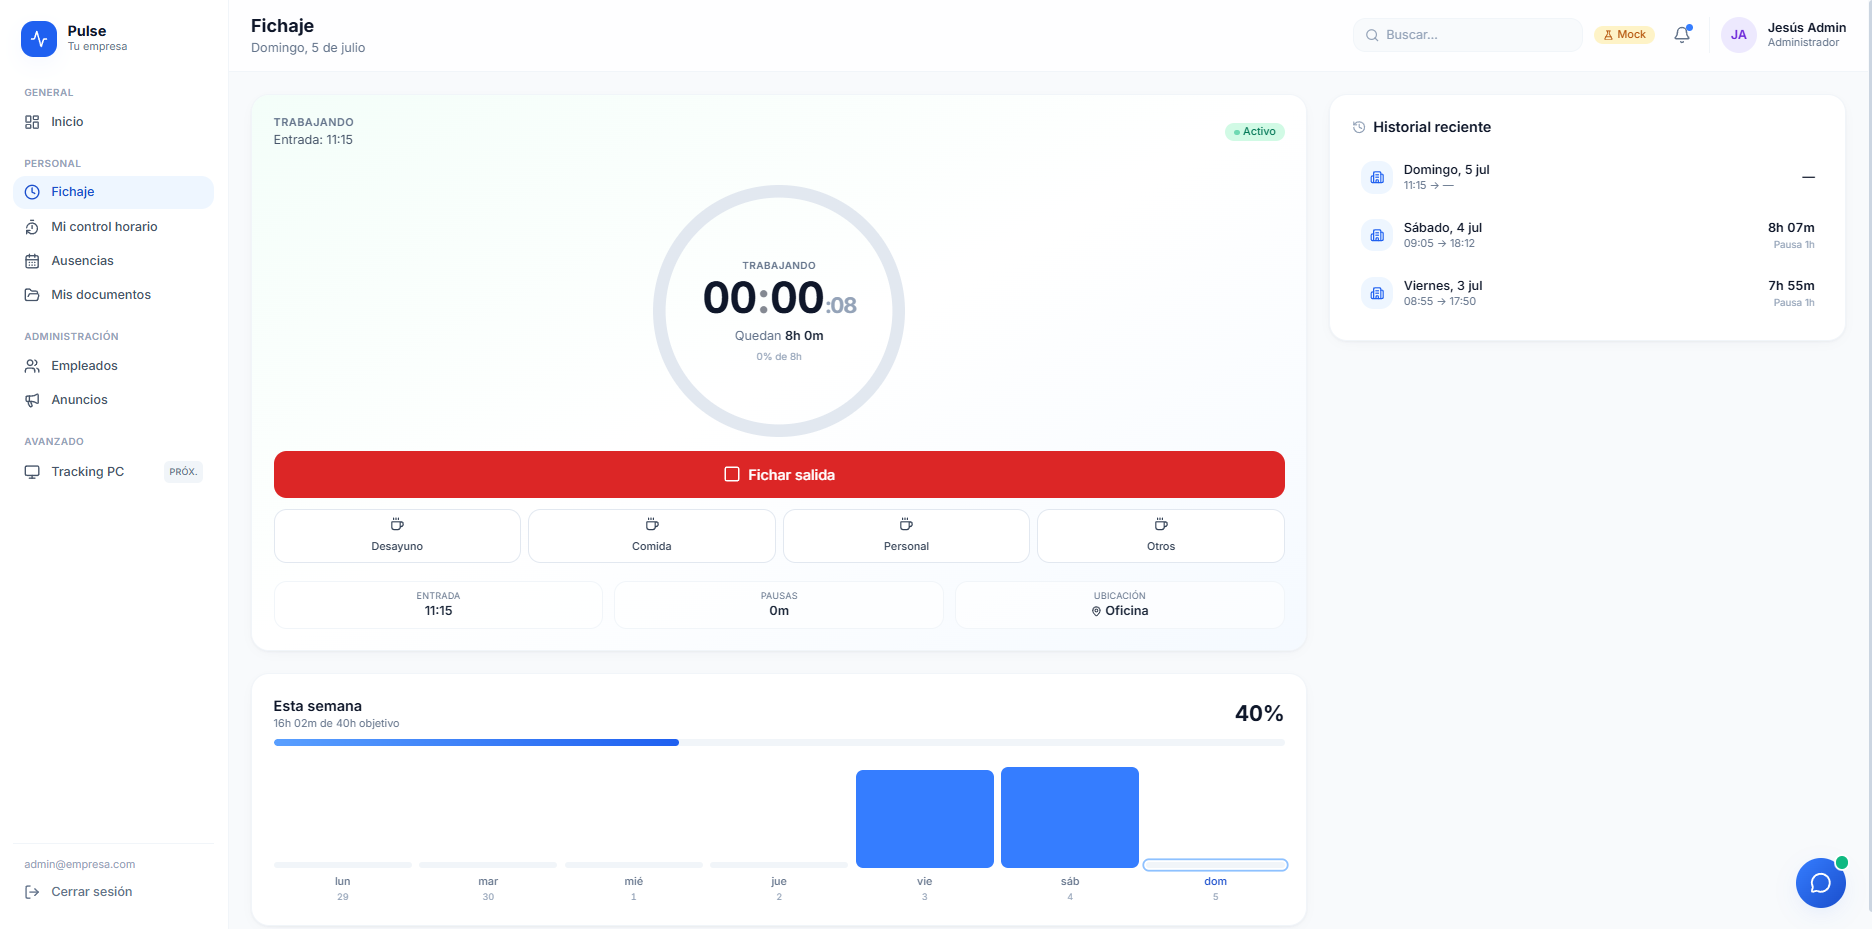Open Mi control horario page
This screenshot has height=929, width=1872.
(x=113, y=227)
